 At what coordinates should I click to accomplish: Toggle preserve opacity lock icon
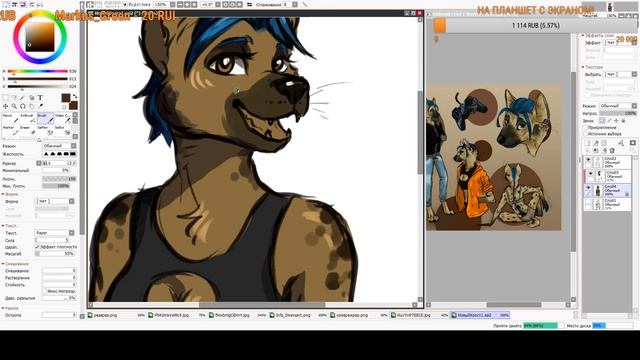602,121
